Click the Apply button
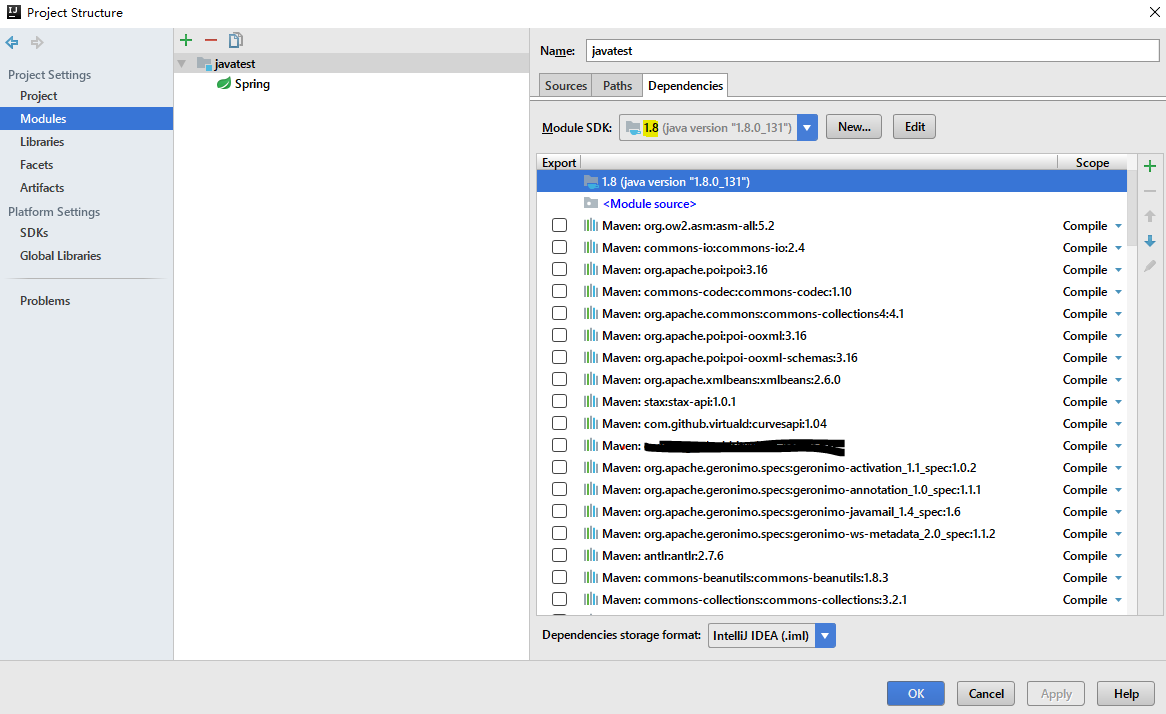The width and height of the screenshot is (1166, 714). coord(1056,693)
